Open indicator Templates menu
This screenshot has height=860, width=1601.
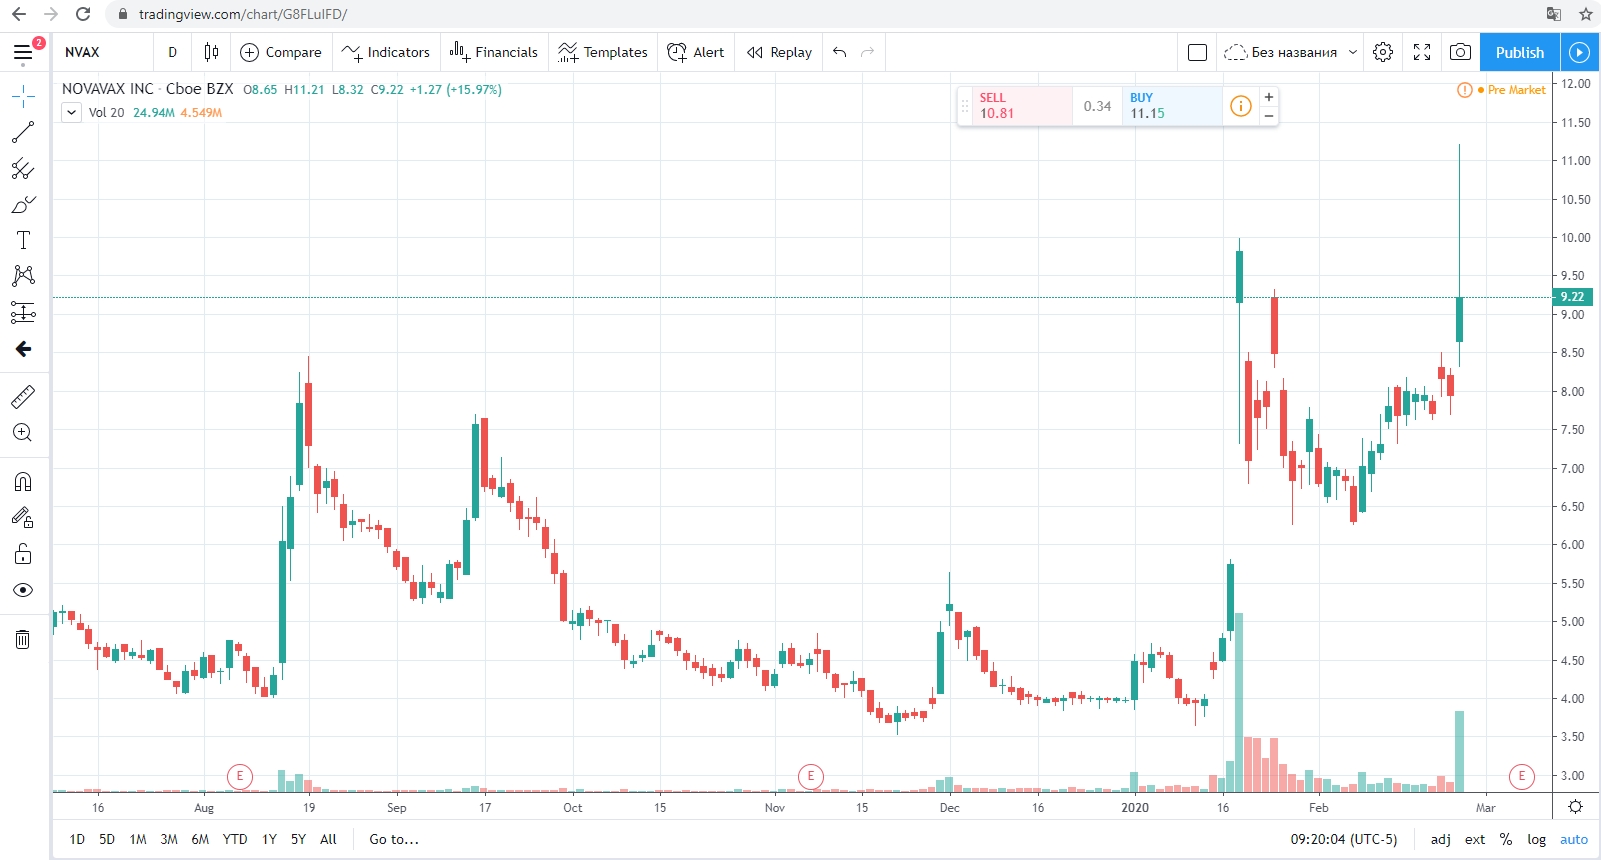pos(603,52)
